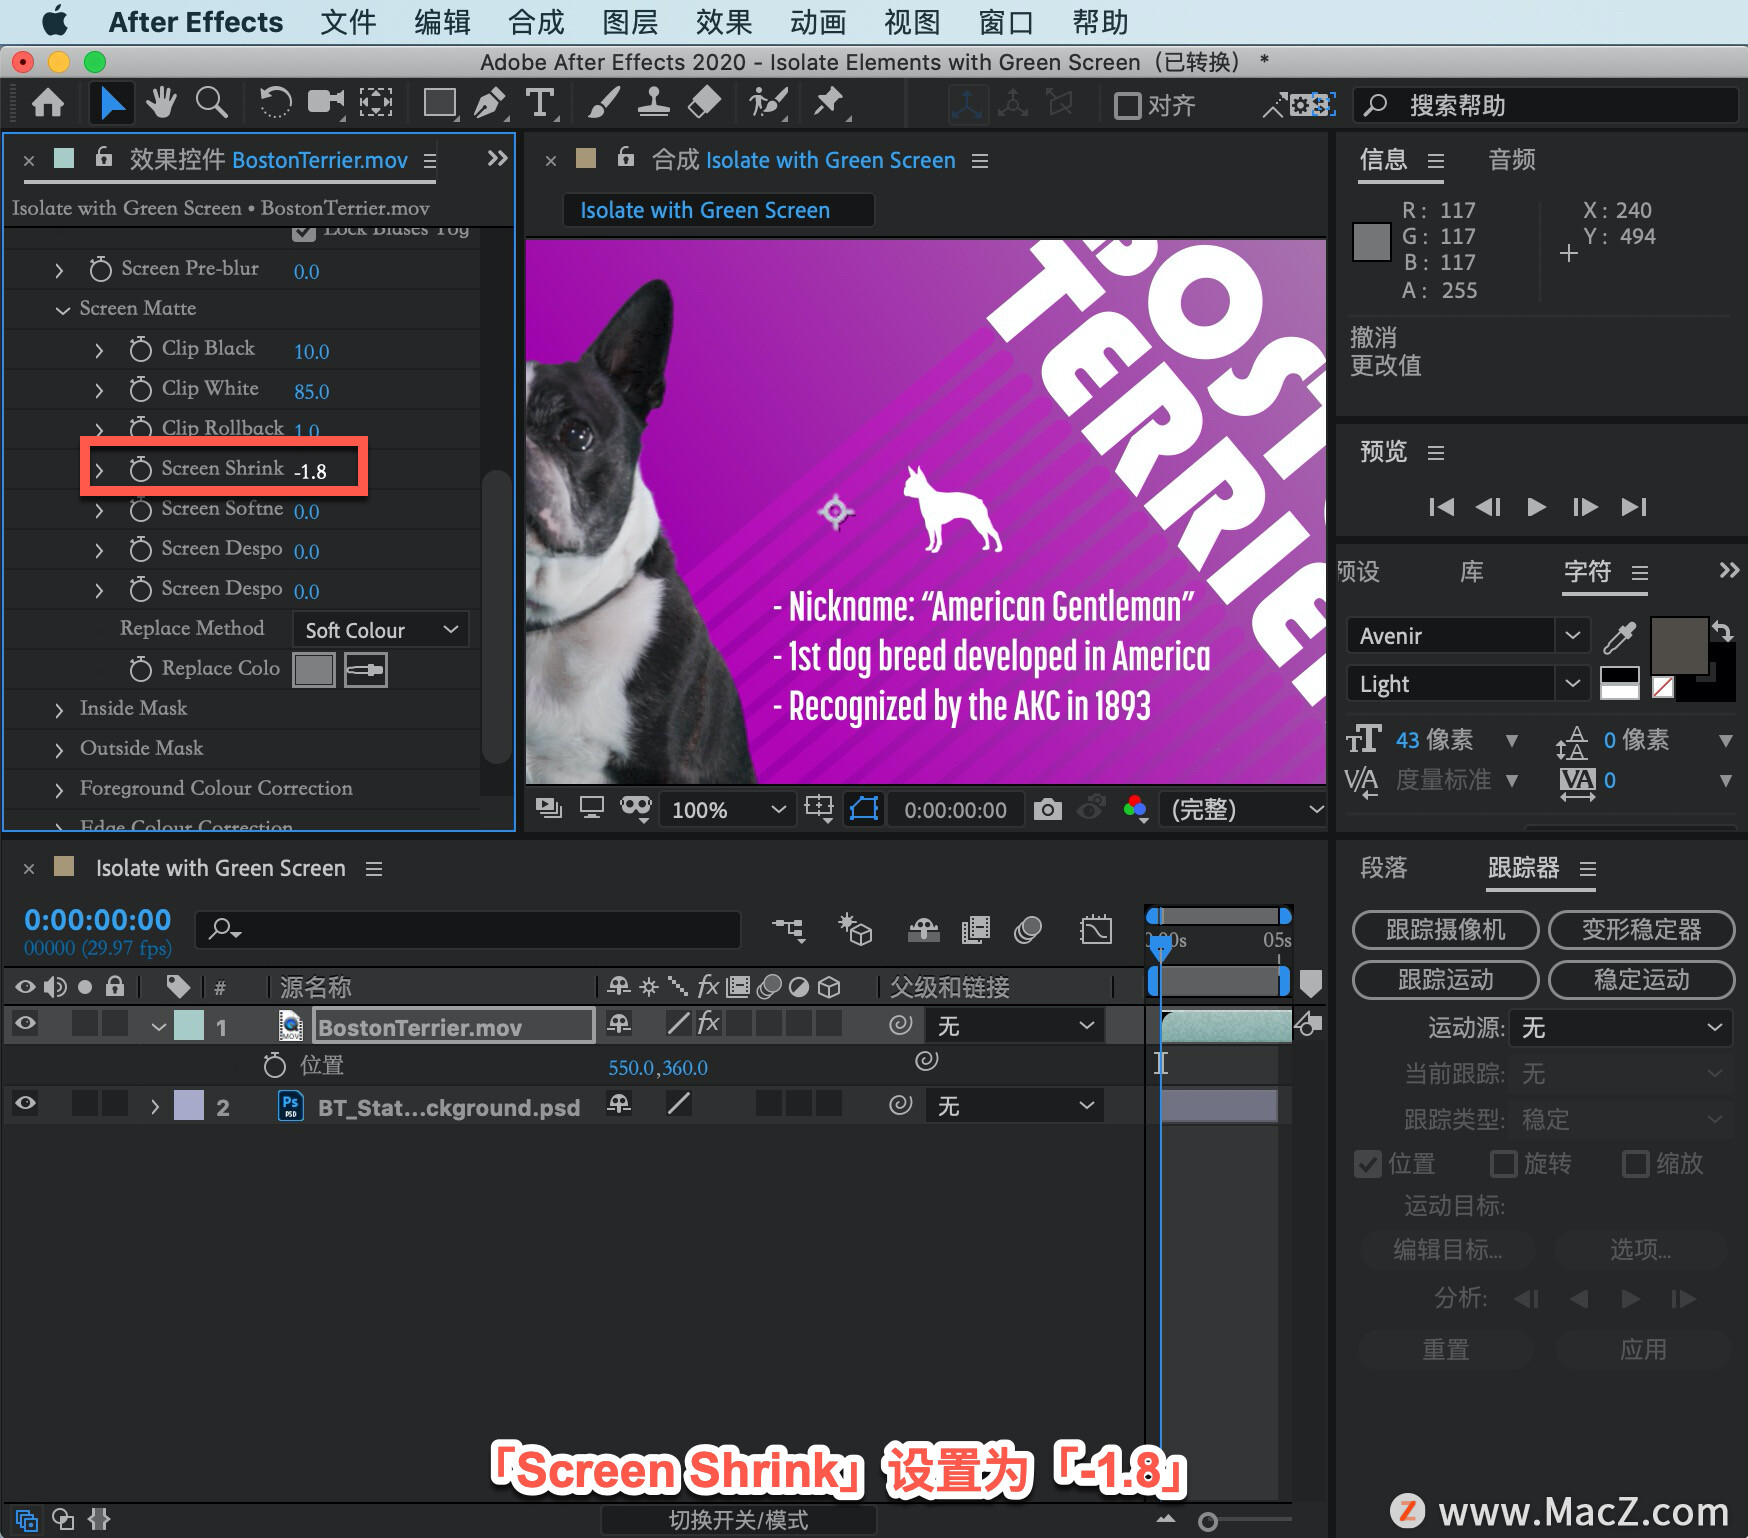Open the 动画 menu

pos(818,22)
